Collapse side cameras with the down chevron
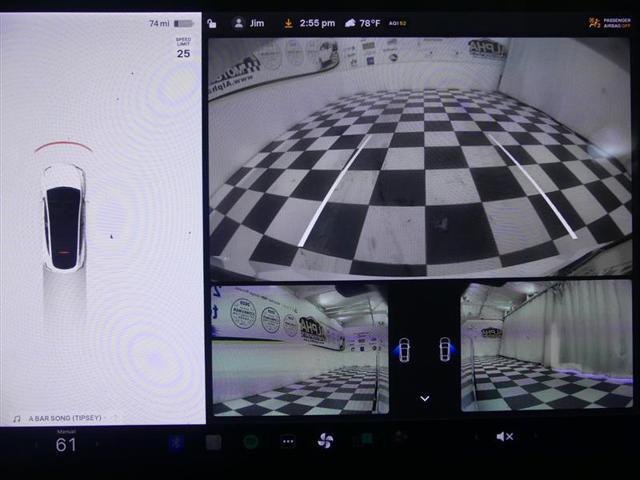Viewport: 640px width, 480px height. click(424, 398)
